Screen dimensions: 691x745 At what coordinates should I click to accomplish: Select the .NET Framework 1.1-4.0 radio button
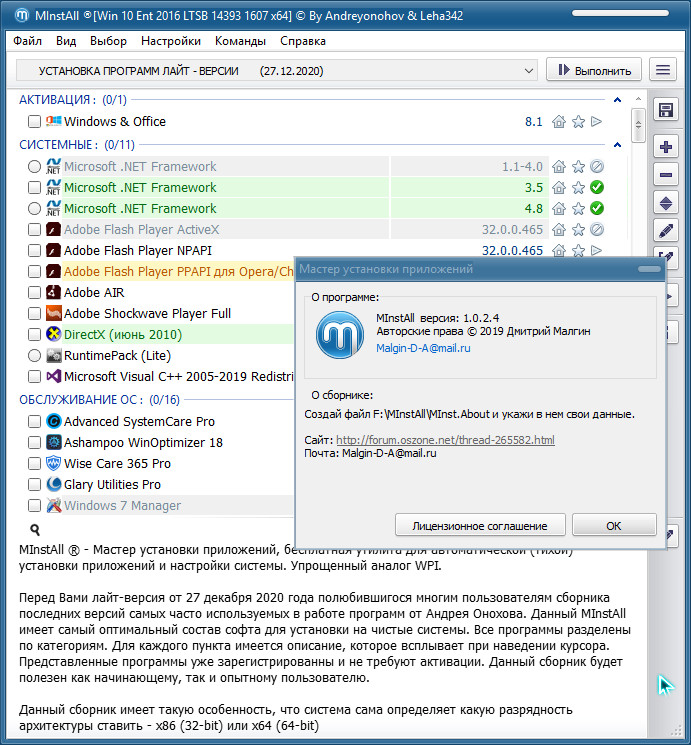pos(34,167)
